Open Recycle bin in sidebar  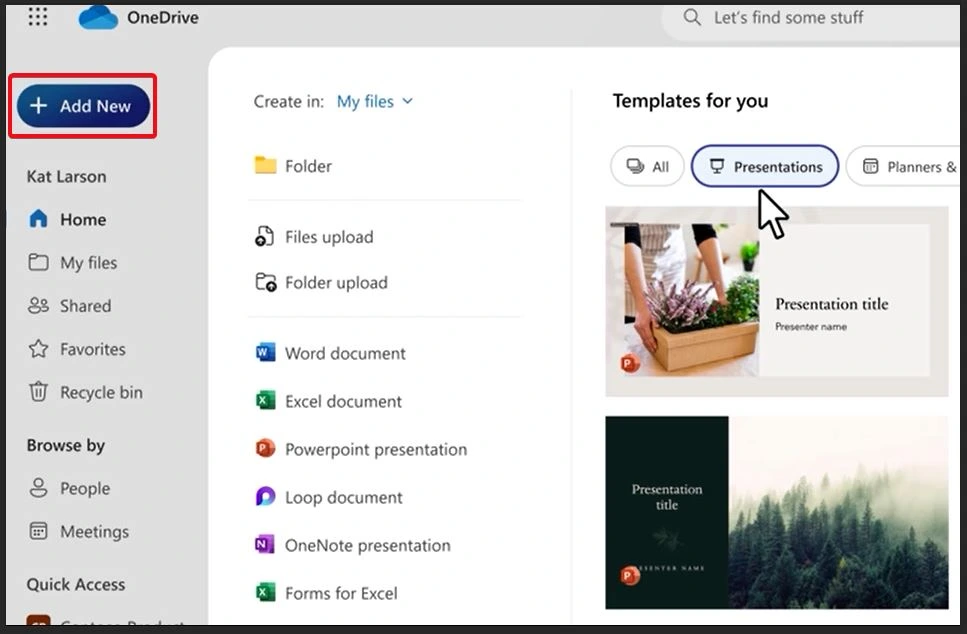(x=85, y=392)
